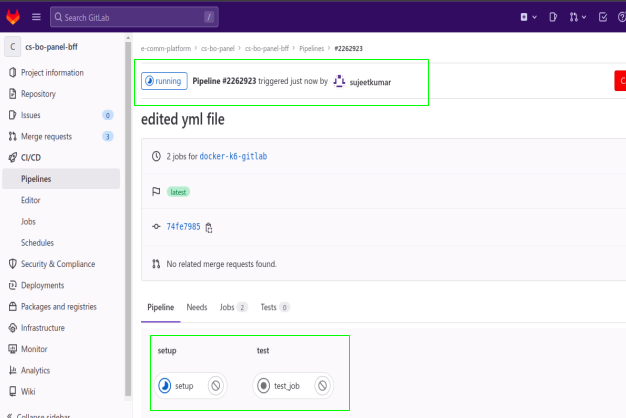Open Packages and registries in sidebar
This screenshot has width=626, height=418.
[61, 307]
